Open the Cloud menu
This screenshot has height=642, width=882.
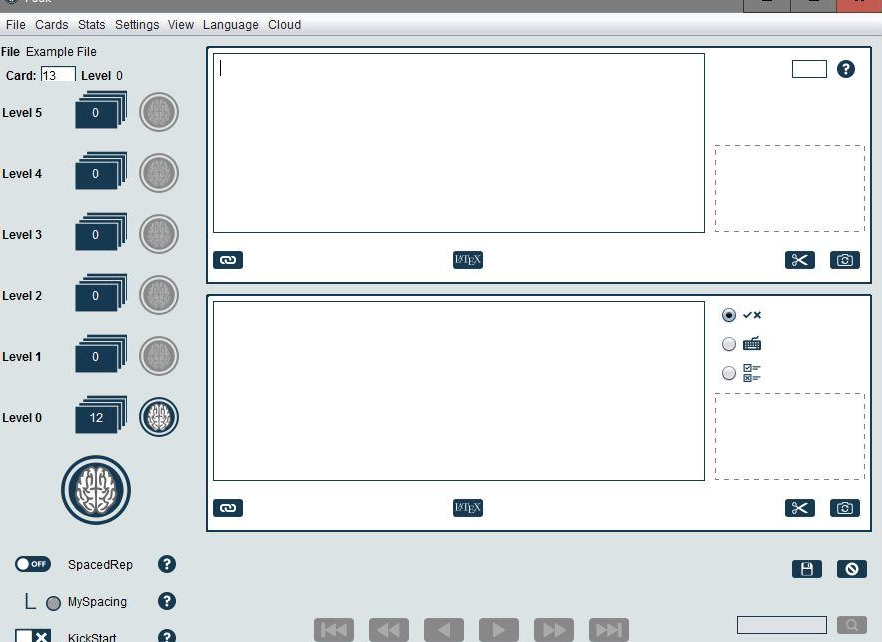coord(284,25)
